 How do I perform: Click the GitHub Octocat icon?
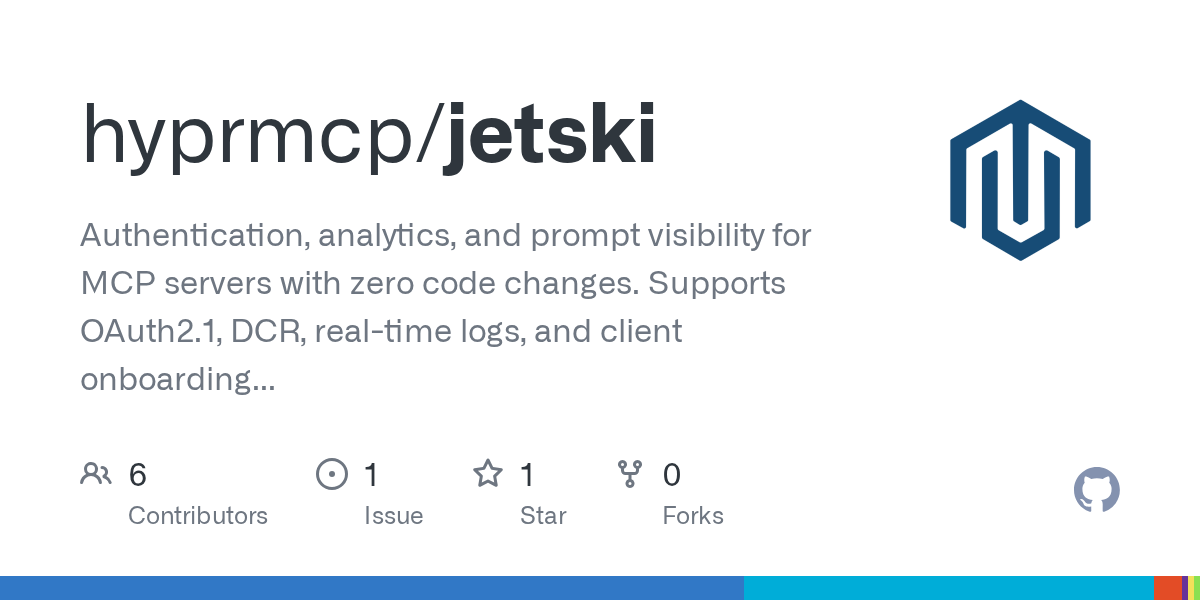coord(1096,490)
